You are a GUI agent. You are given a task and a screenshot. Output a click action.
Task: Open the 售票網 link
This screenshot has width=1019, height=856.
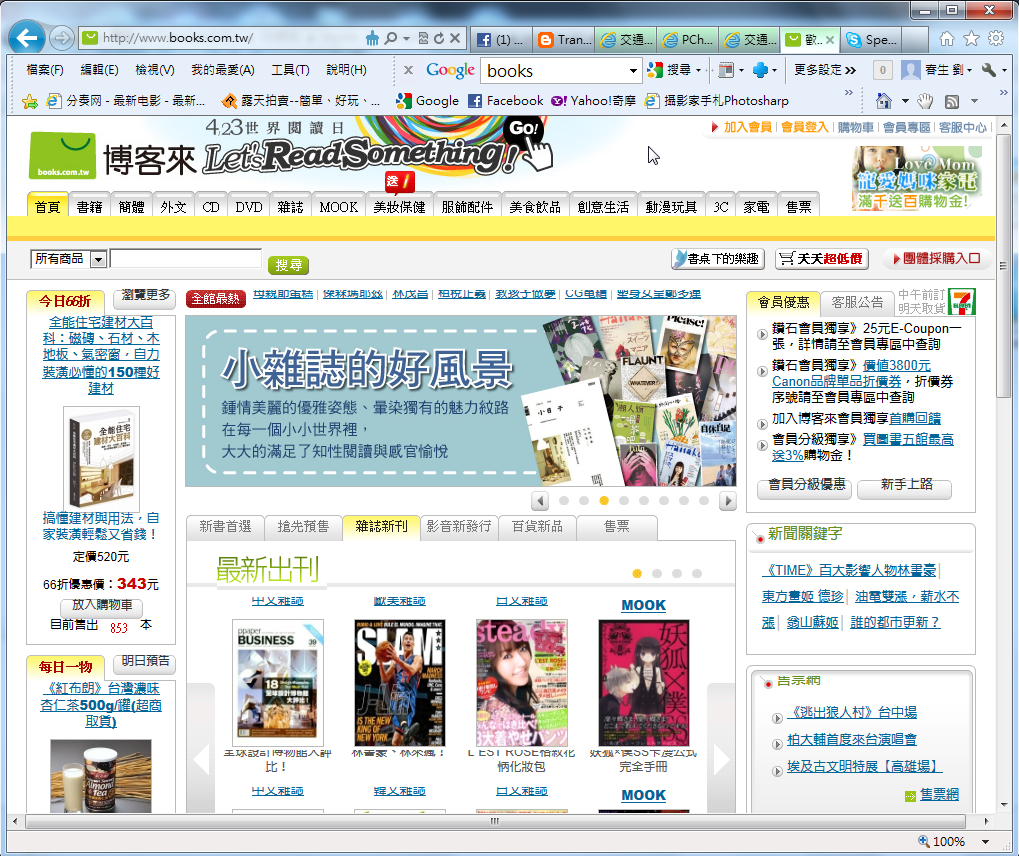[x=939, y=795]
